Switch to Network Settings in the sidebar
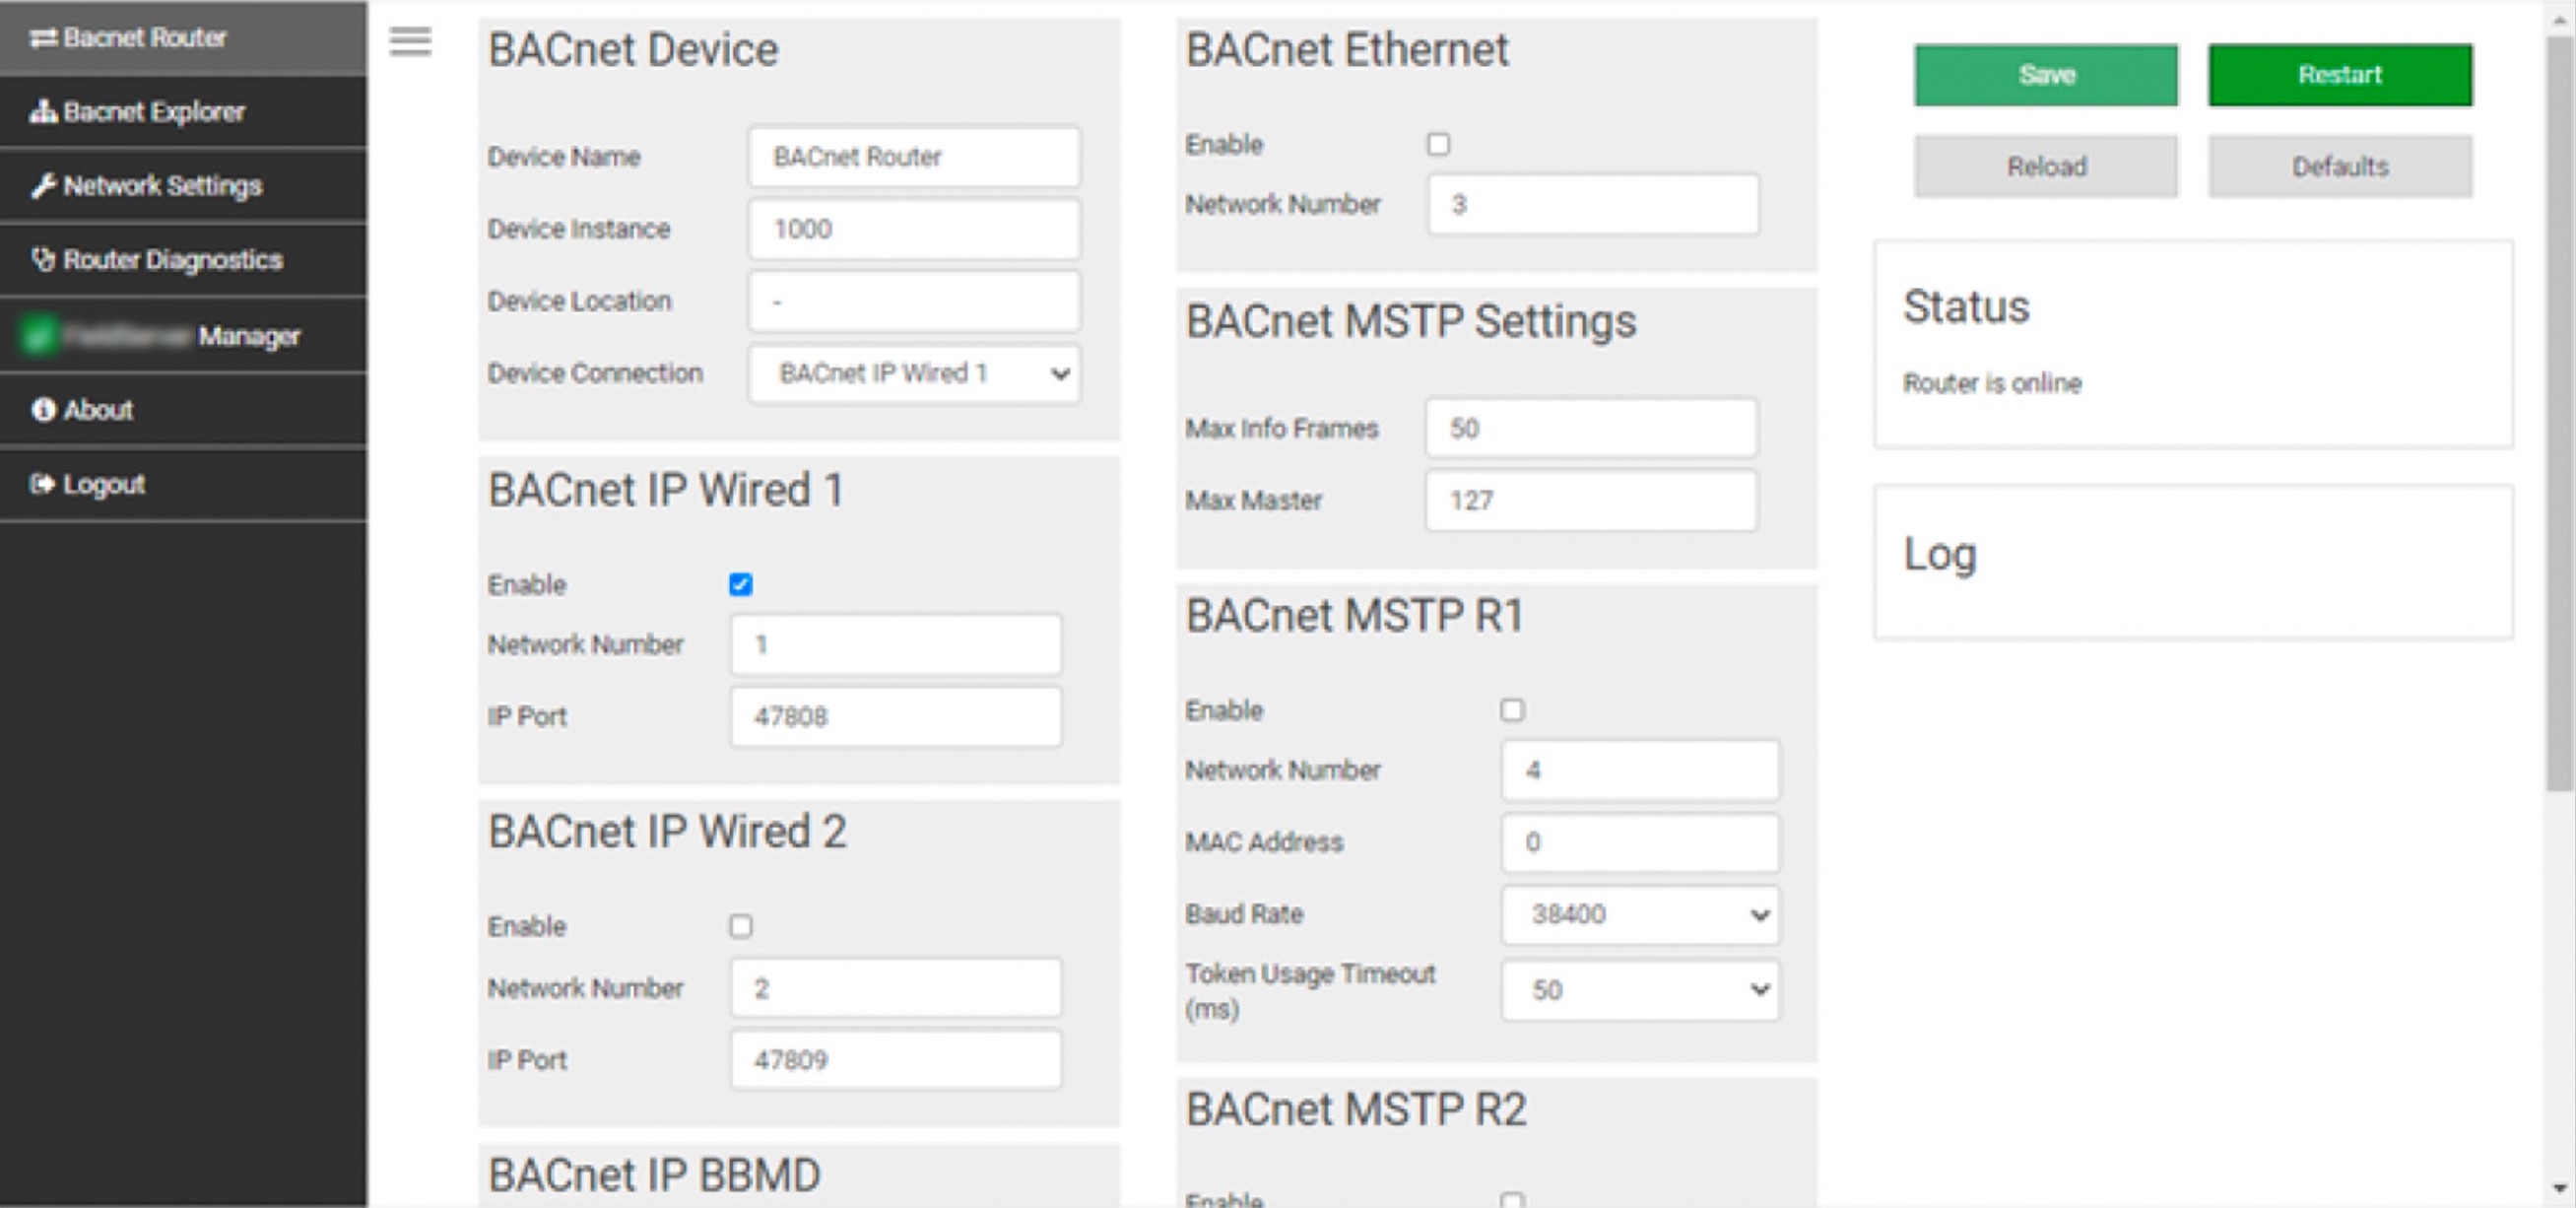Screen dimensions: 2576x1208 pyautogui.click(x=163, y=185)
